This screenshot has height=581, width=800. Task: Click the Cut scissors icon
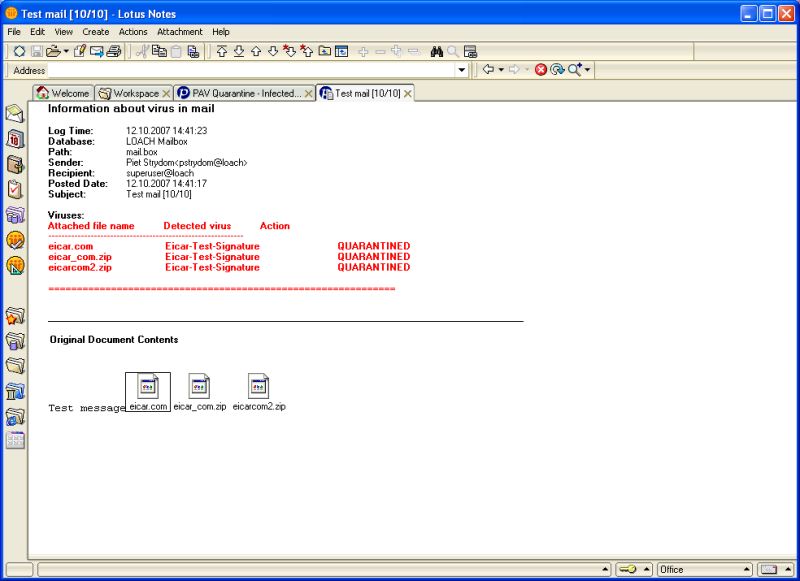[x=142, y=52]
